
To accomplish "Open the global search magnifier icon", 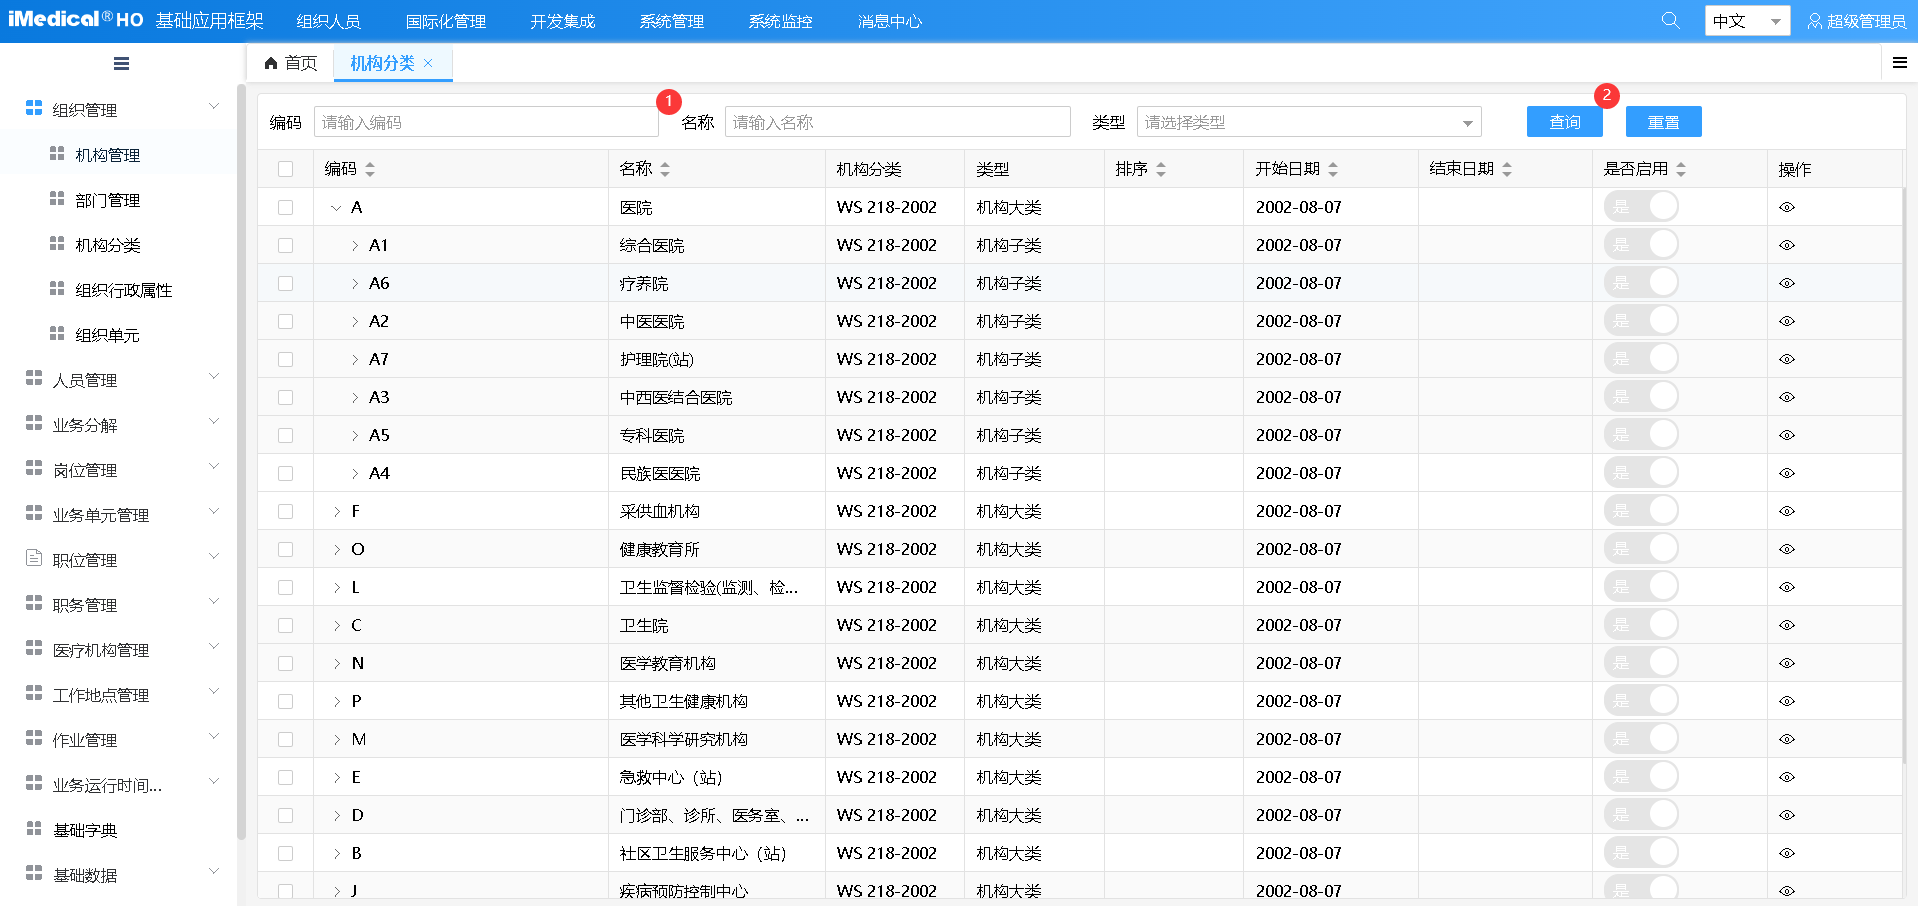I will (x=1669, y=20).
